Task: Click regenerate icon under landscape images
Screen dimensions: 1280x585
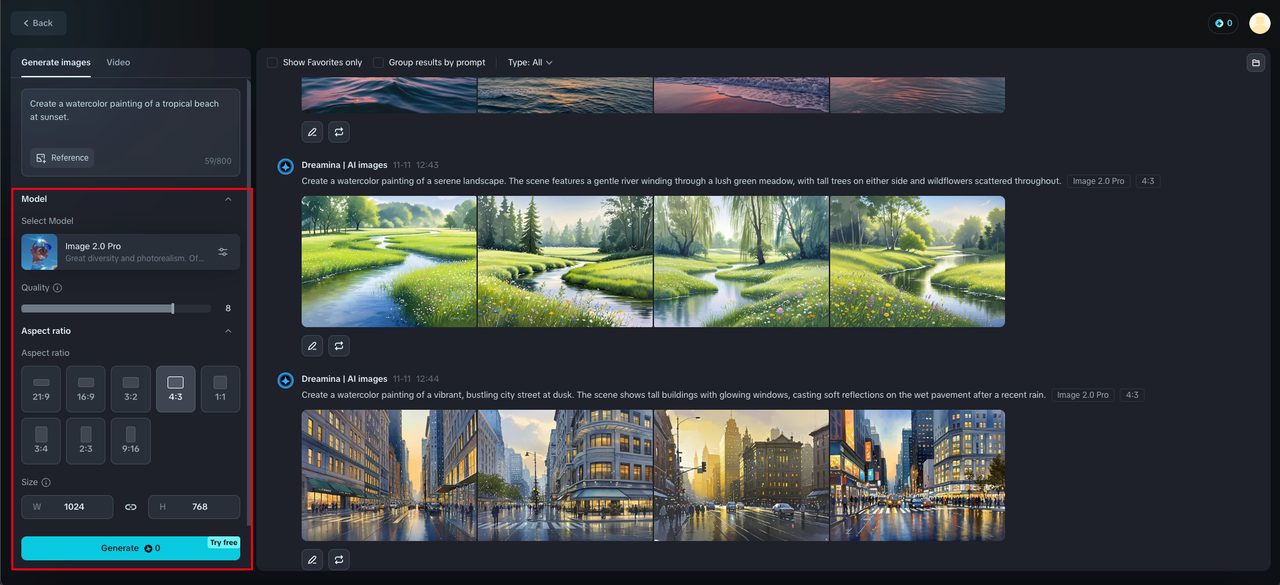Action: coord(340,346)
